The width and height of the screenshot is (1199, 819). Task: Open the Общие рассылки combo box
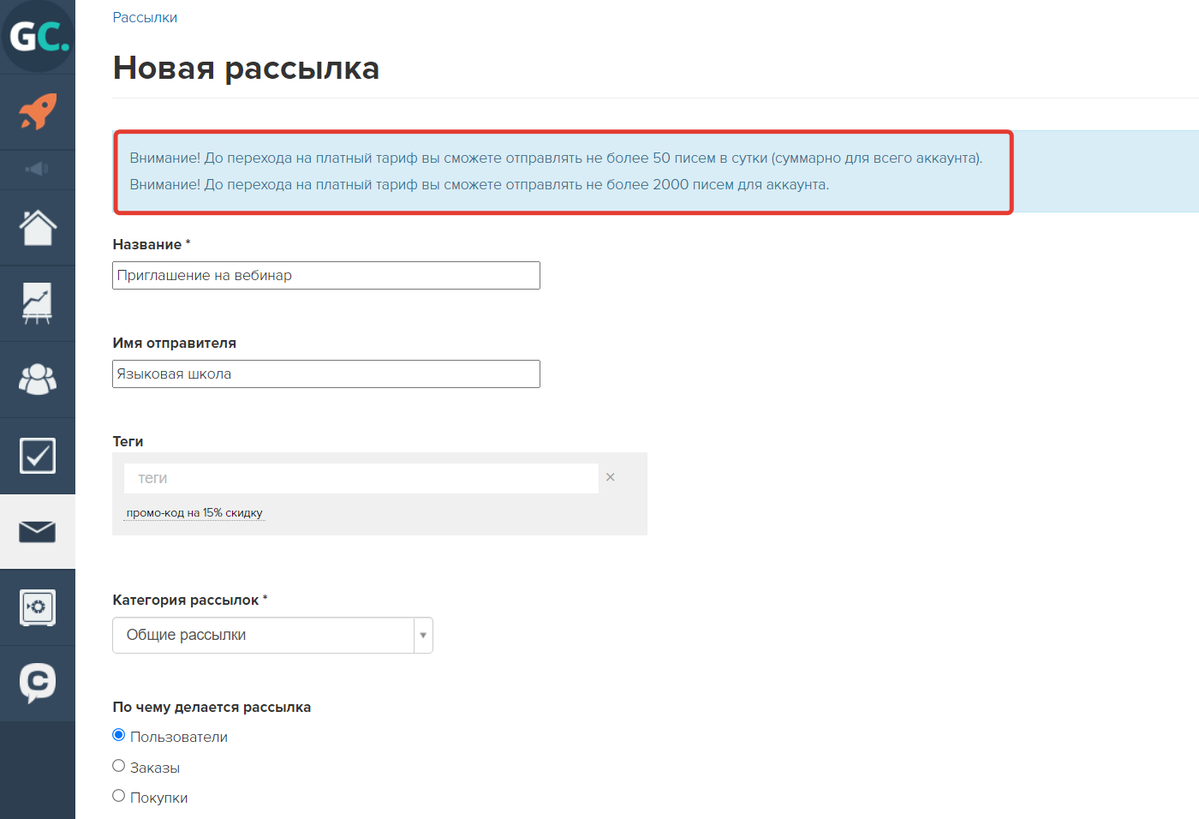(263, 635)
